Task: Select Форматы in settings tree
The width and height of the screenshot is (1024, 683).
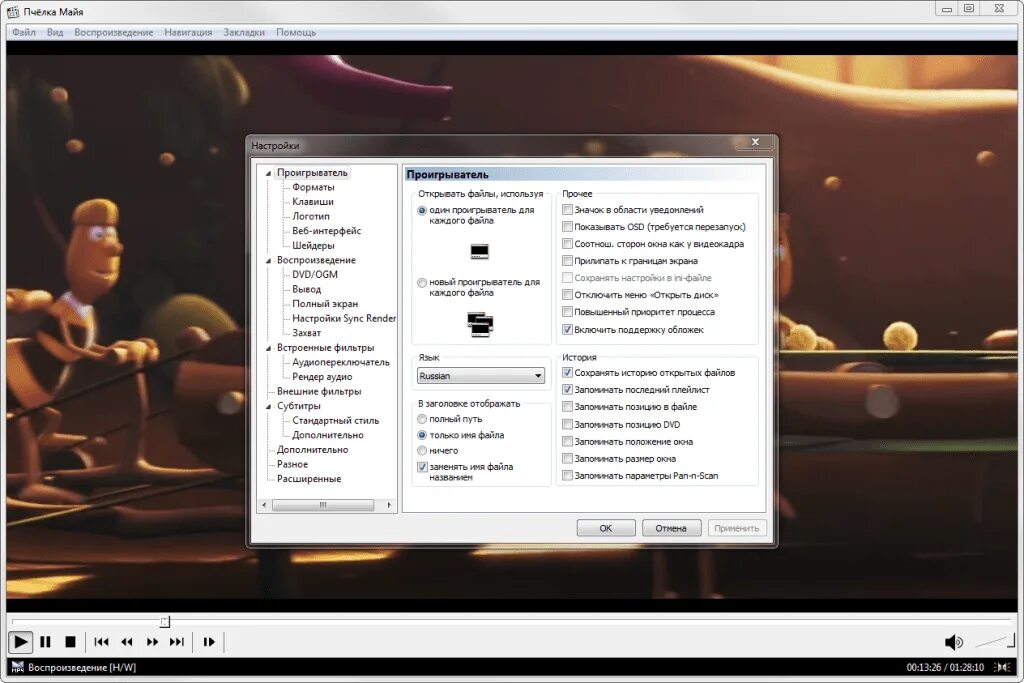Action: [x=313, y=187]
